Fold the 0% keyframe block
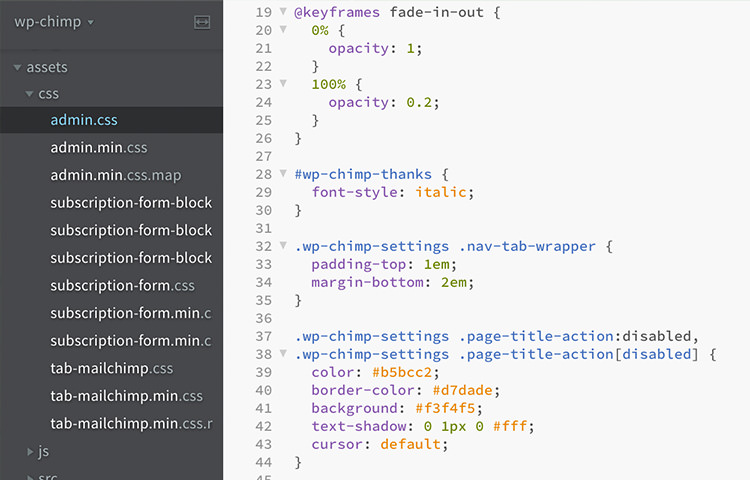Viewport: 750px width, 480px height. pos(284,31)
